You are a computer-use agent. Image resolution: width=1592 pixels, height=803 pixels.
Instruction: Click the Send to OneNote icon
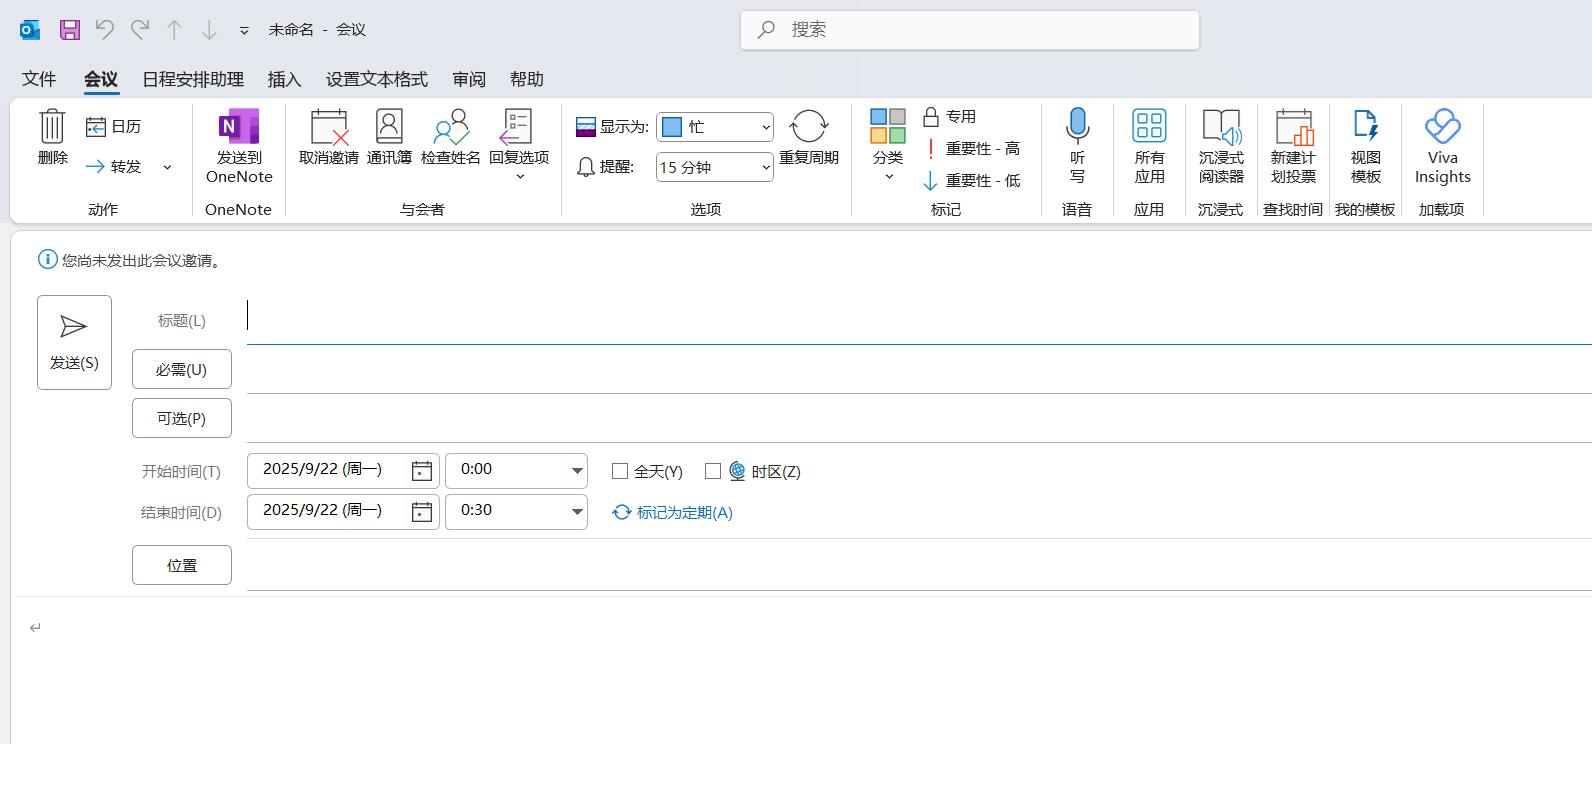pos(238,128)
